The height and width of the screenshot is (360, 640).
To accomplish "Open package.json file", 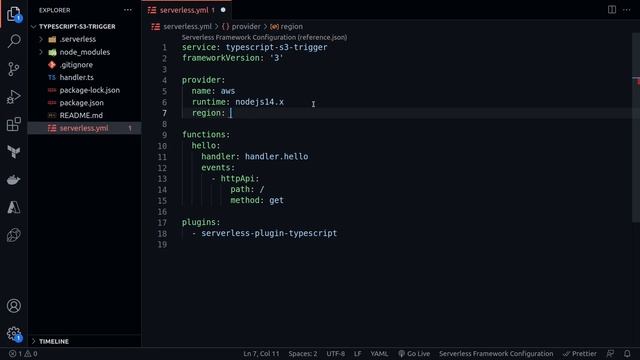I will click(x=81, y=102).
